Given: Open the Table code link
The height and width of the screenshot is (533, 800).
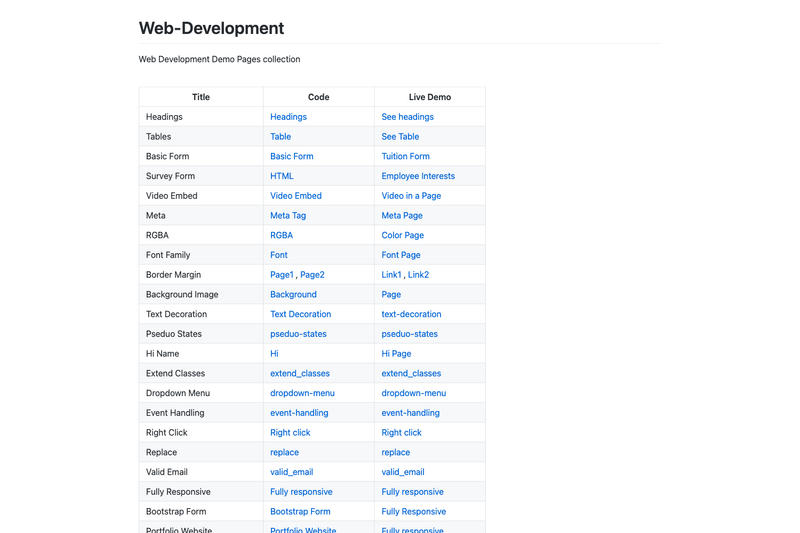Looking at the screenshot, I should click(280, 137).
